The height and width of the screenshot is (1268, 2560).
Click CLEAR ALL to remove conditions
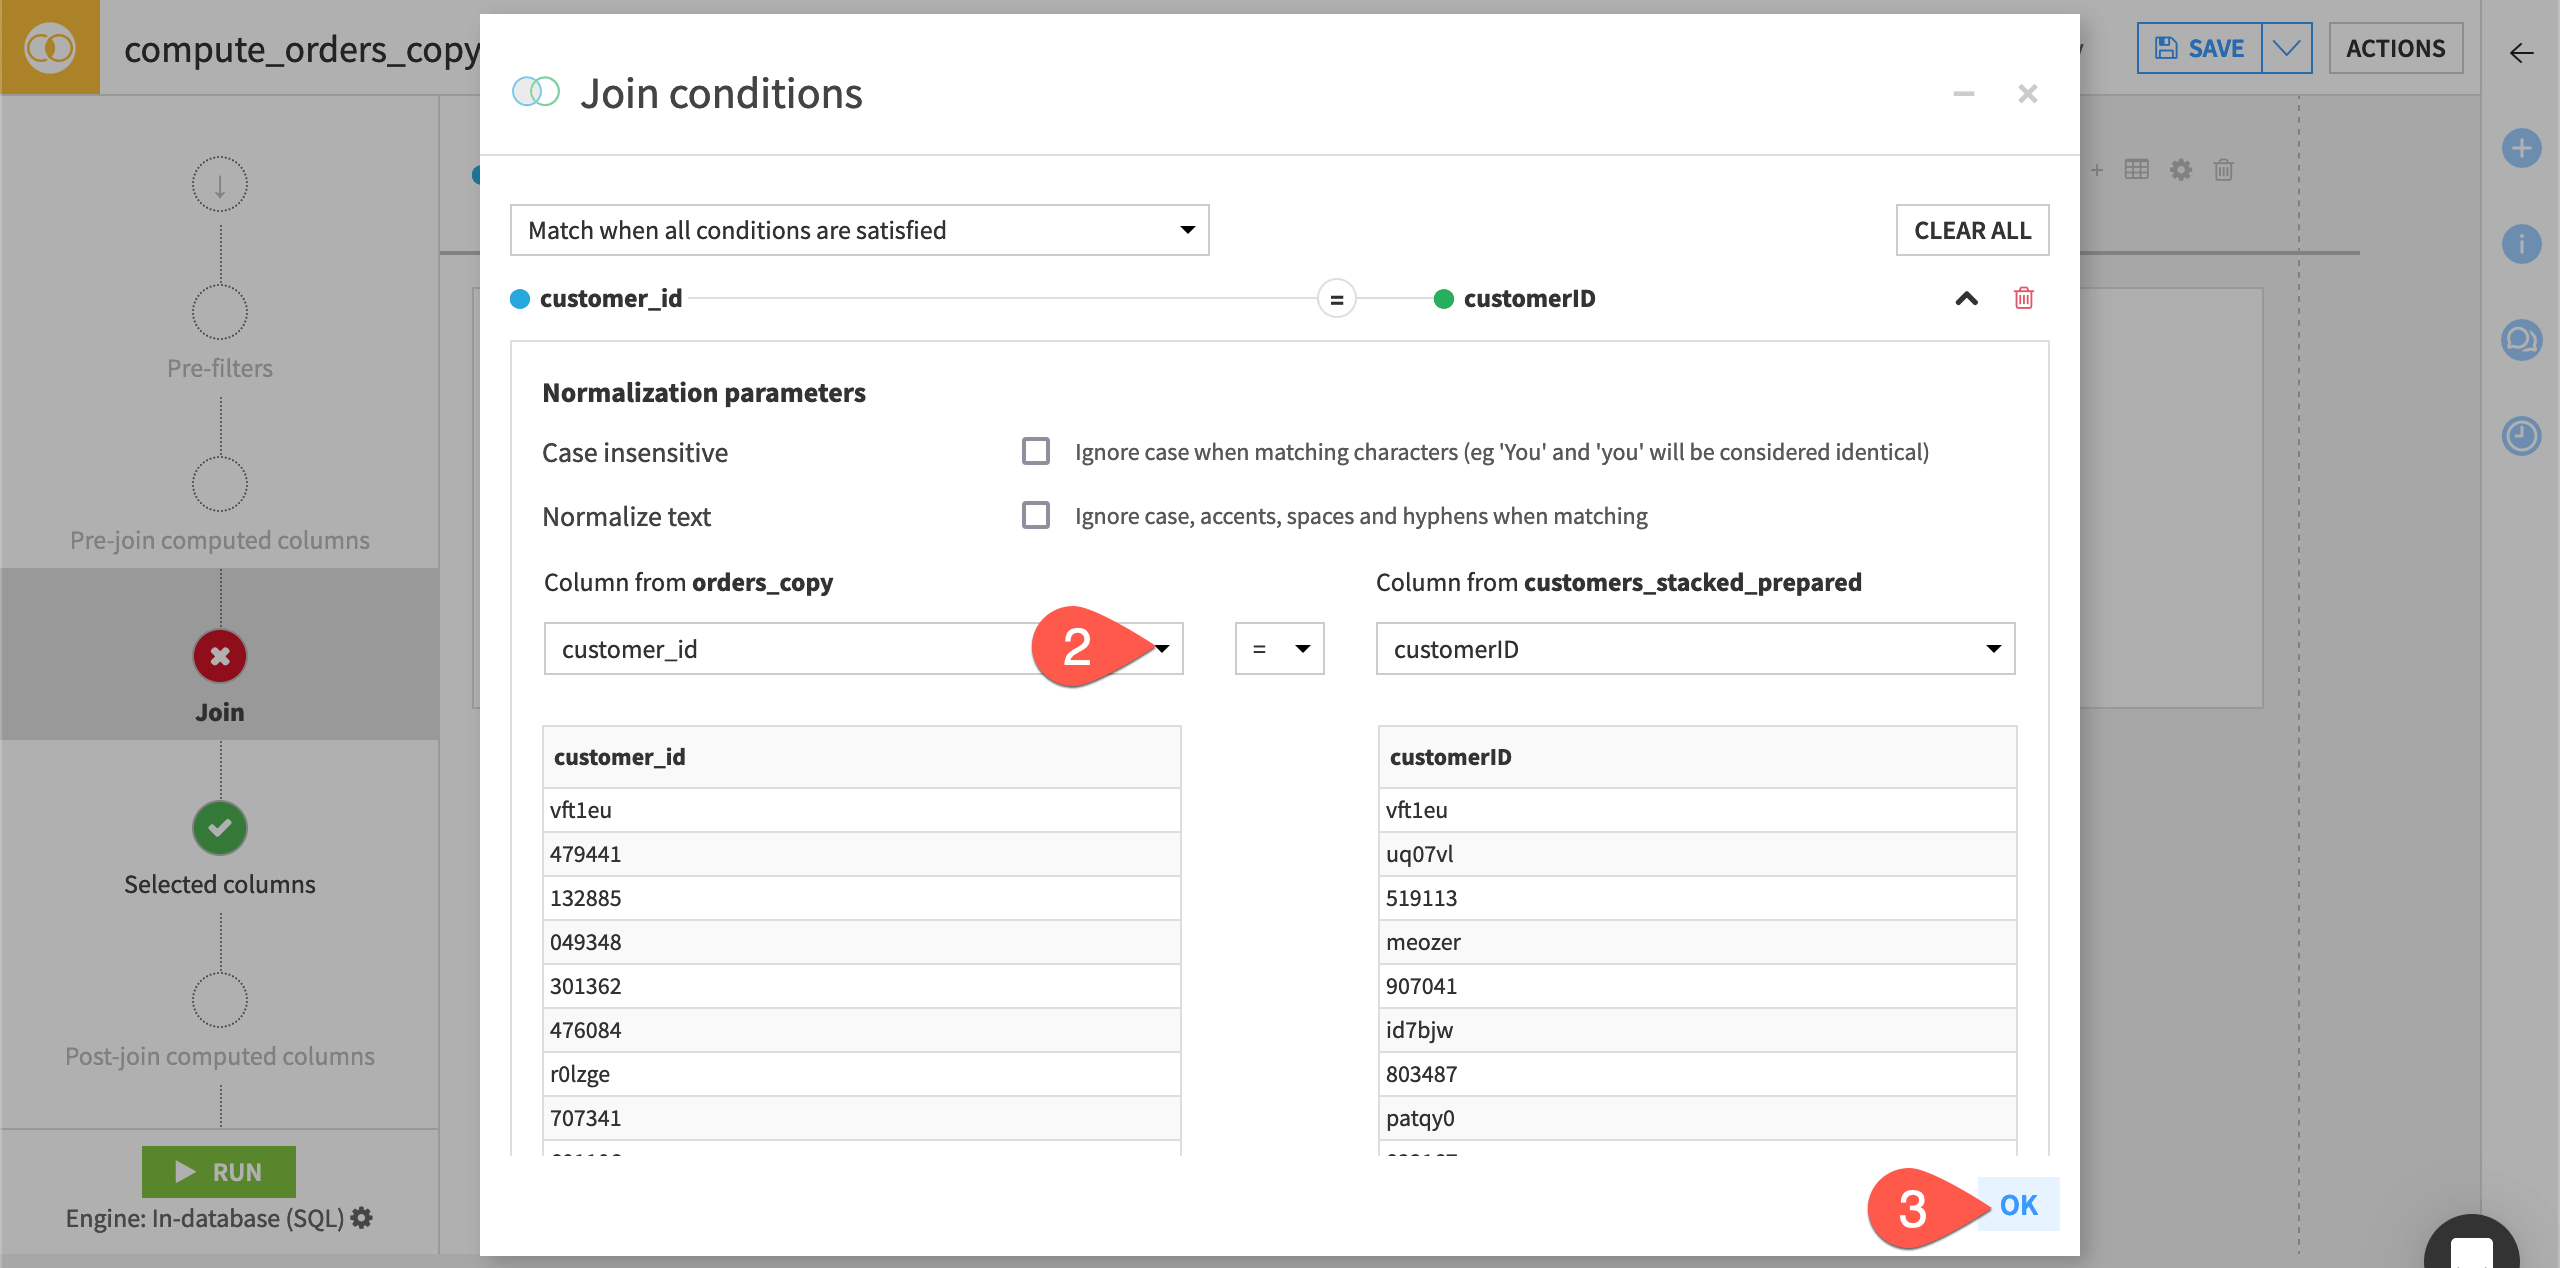[x=1971, y=229]
